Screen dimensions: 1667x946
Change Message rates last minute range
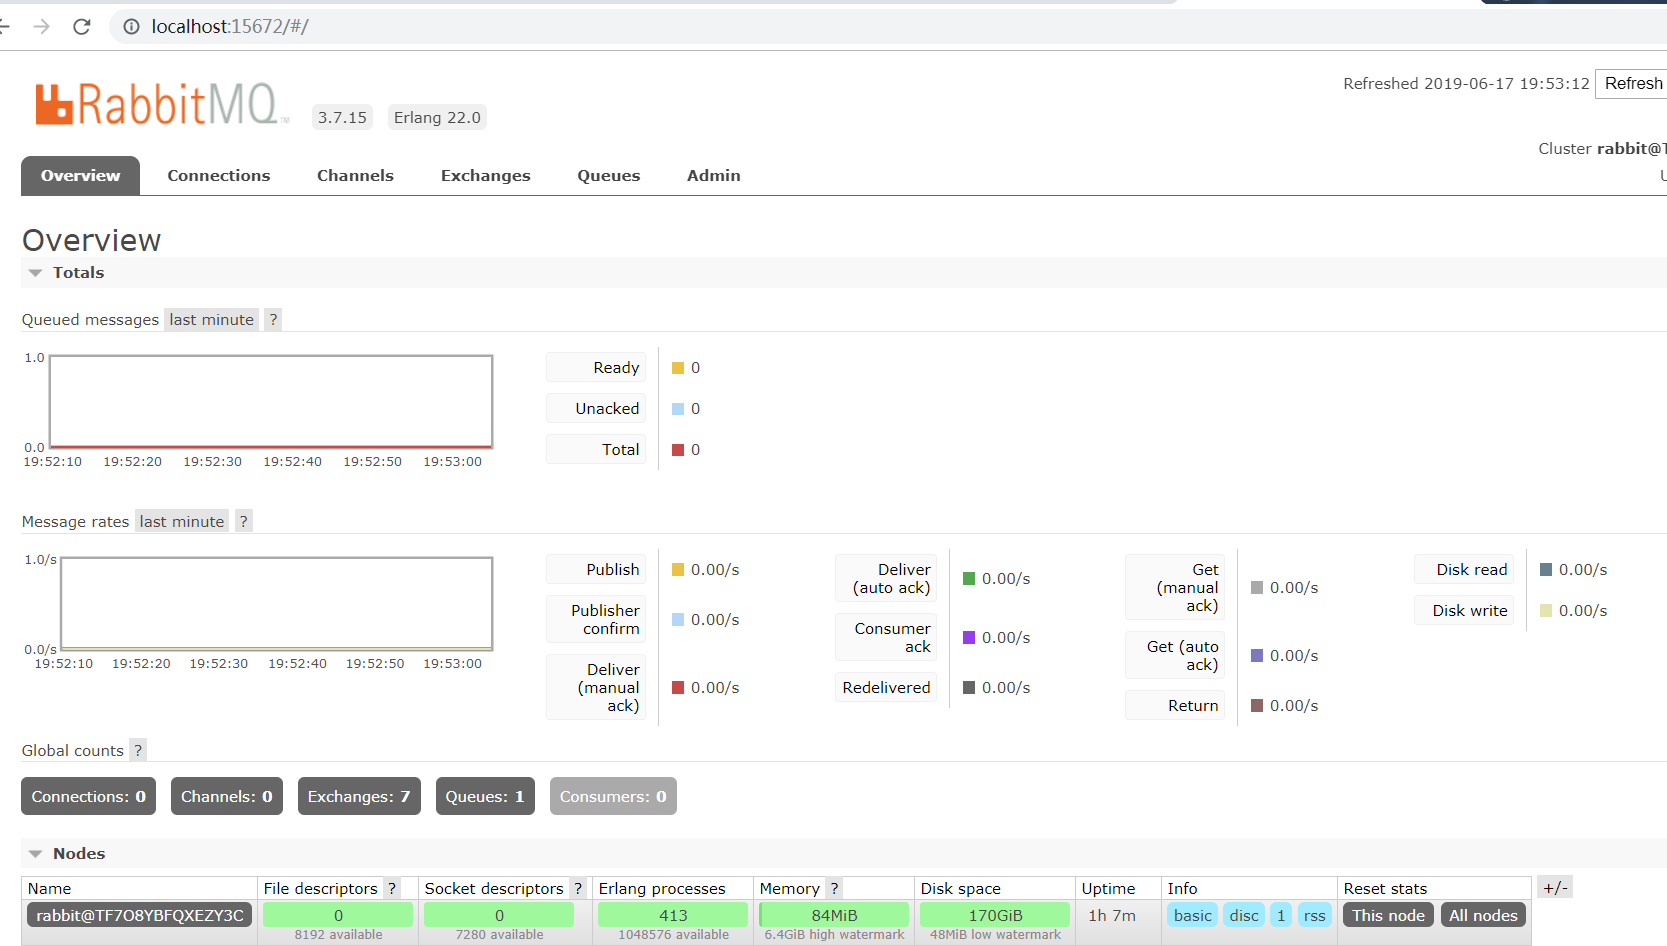pyautogui.click(x=182, y=522)
